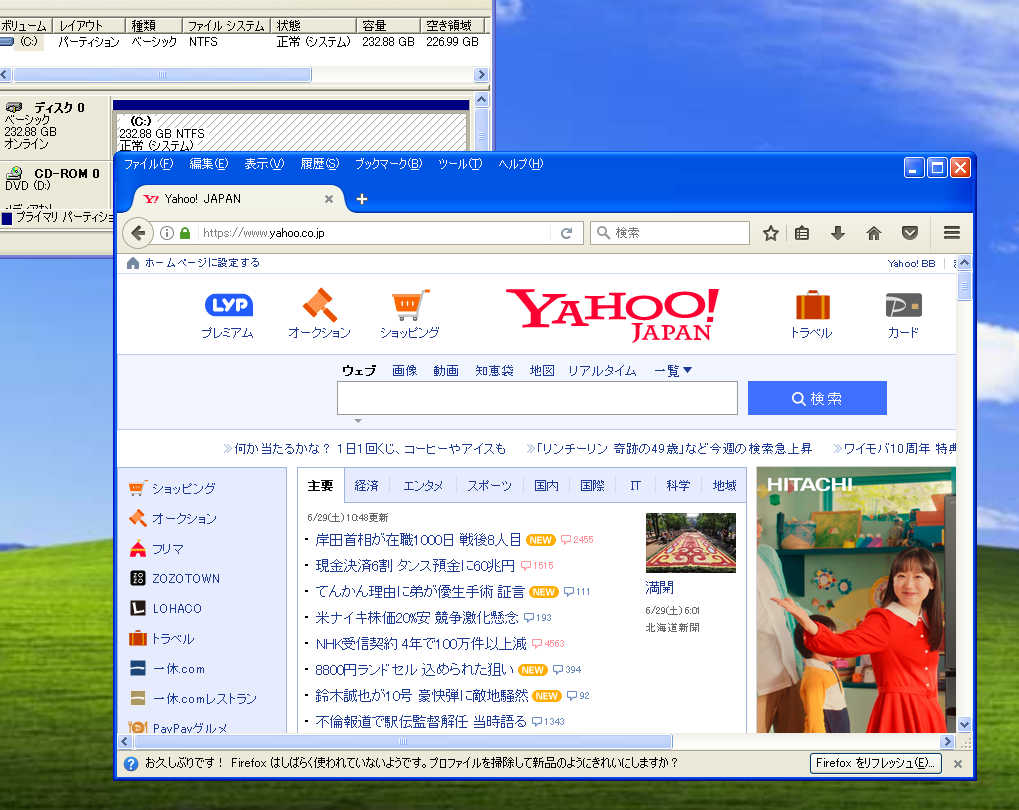1019x810 pixels.
Task: Select 国際 news tab
Action: click(x=592, y=486)
